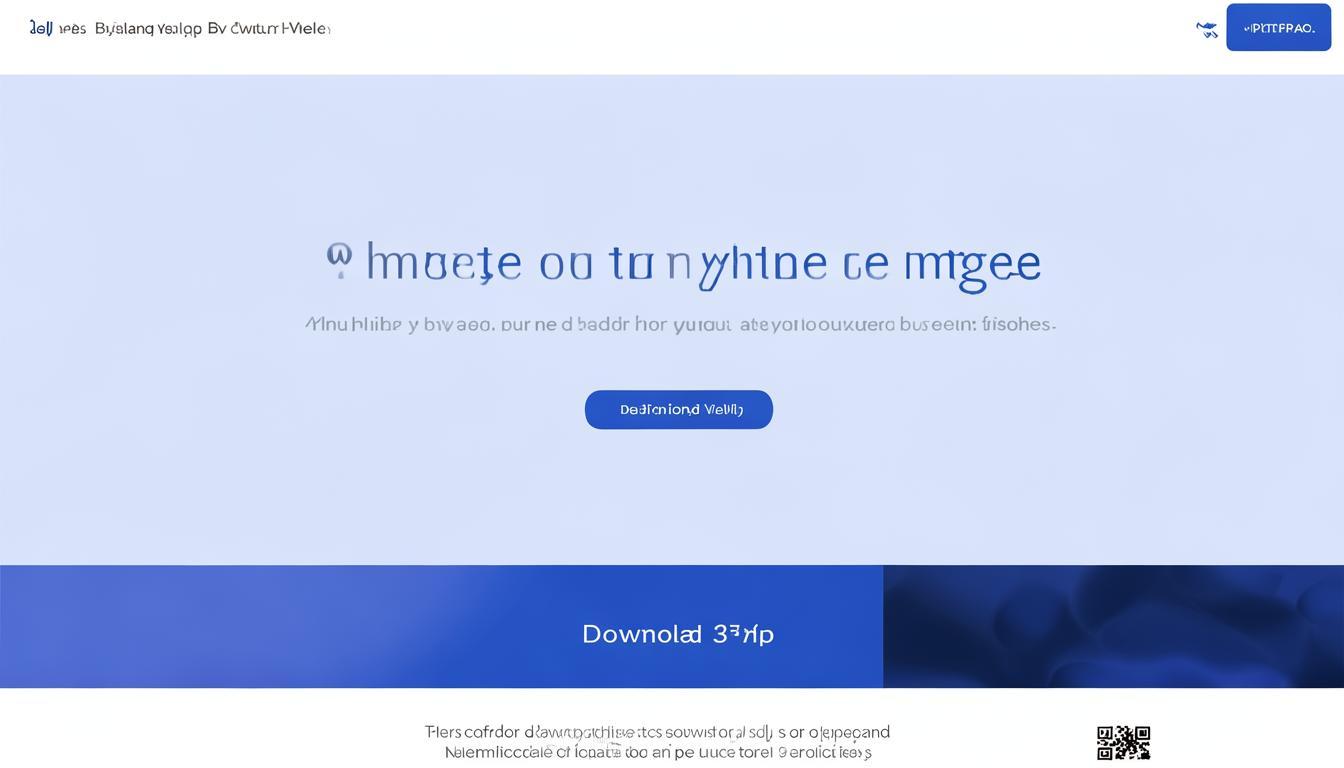Select the "Bv" navigation item
The image size is (1344, 768).
[217, 29]
